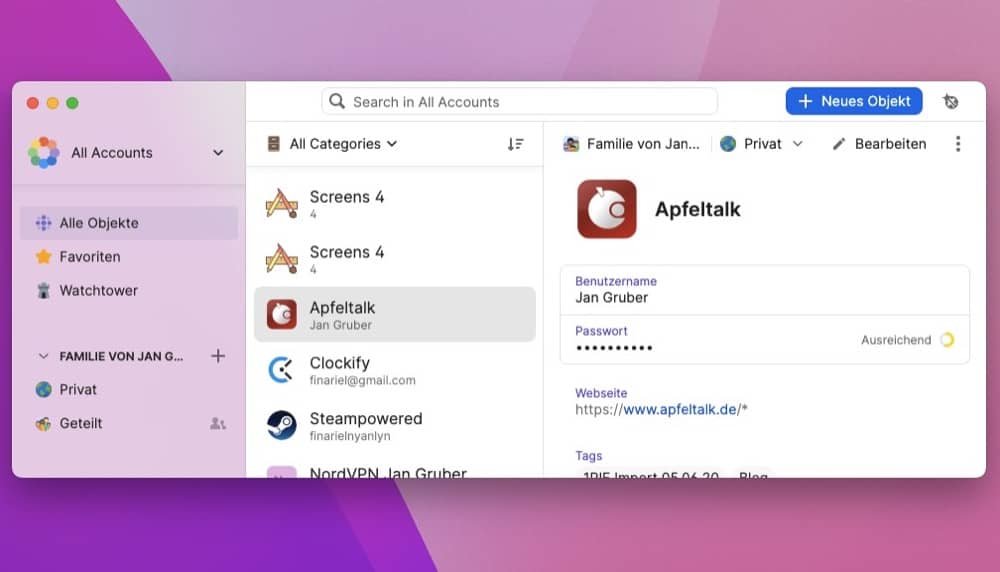Create a new item with Neues Objekt
The height and width of the screenshot is (572, 1000).
(853, 101)
